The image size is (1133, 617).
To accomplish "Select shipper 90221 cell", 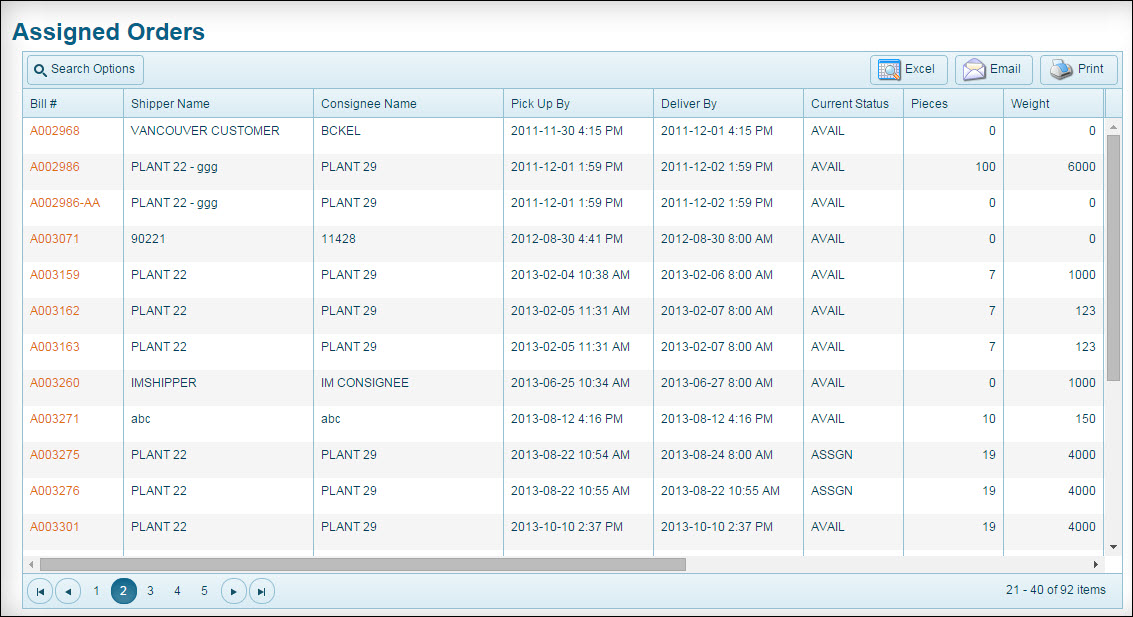I will click(x=218, y=243).
